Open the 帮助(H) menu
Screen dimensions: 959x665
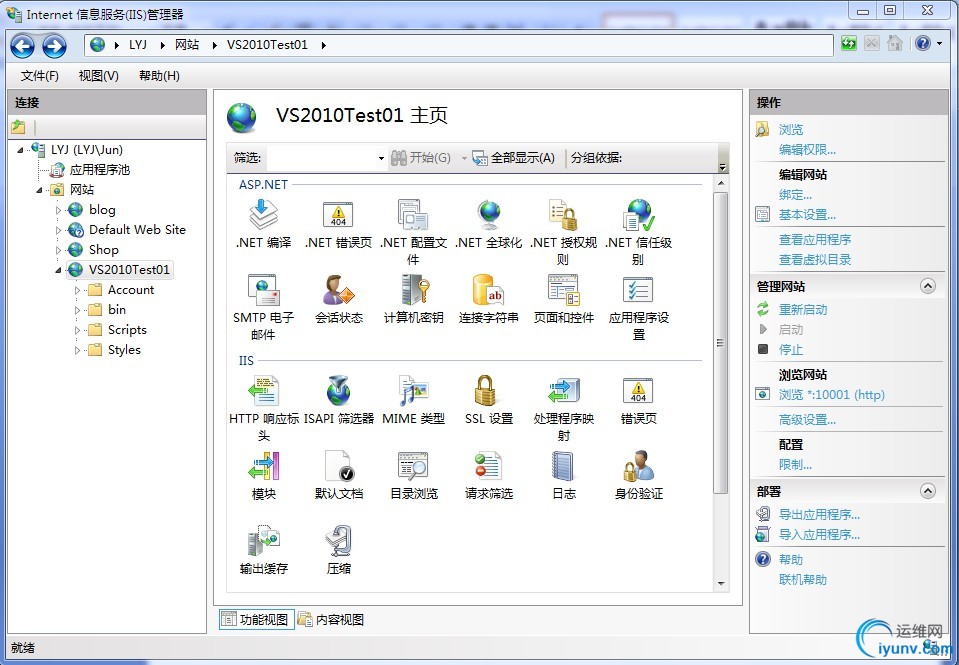[x=159, y=76]
